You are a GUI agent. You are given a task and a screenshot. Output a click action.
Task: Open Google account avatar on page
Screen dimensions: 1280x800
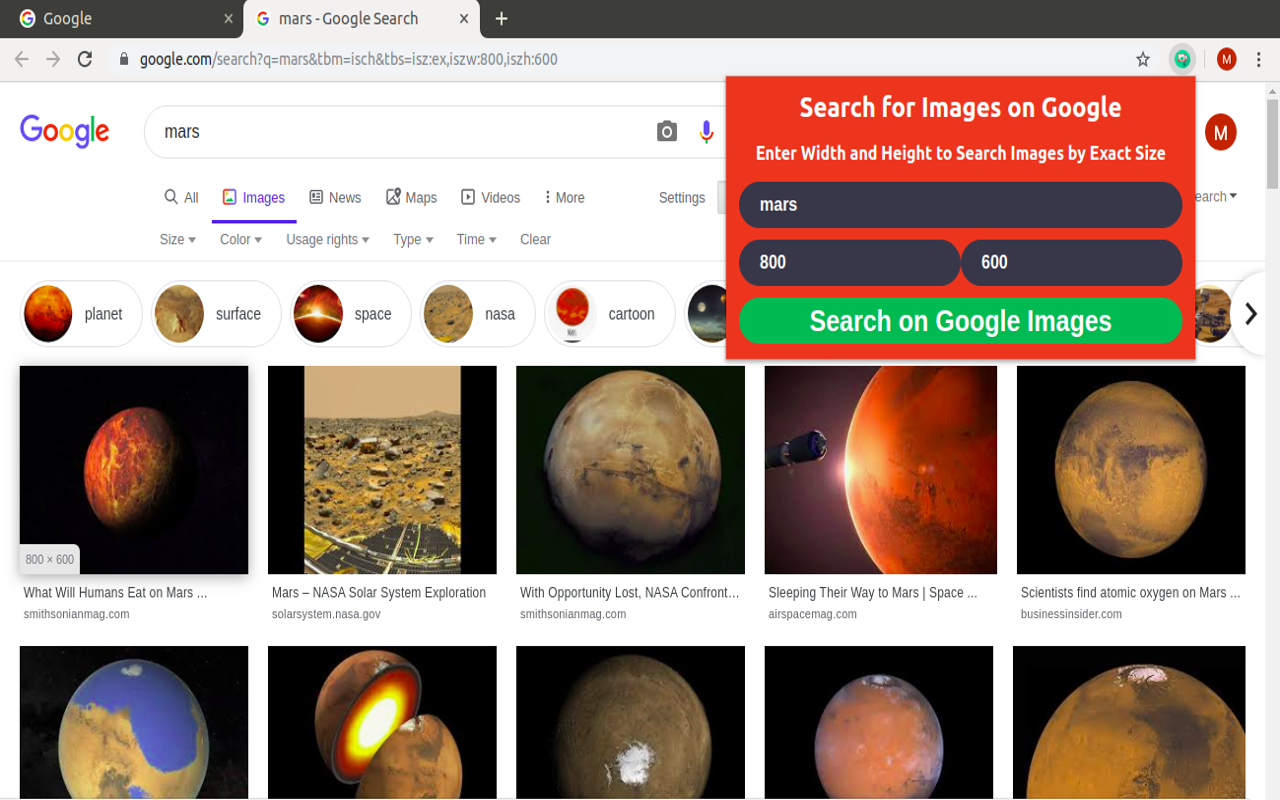(x=1221, y=132)
